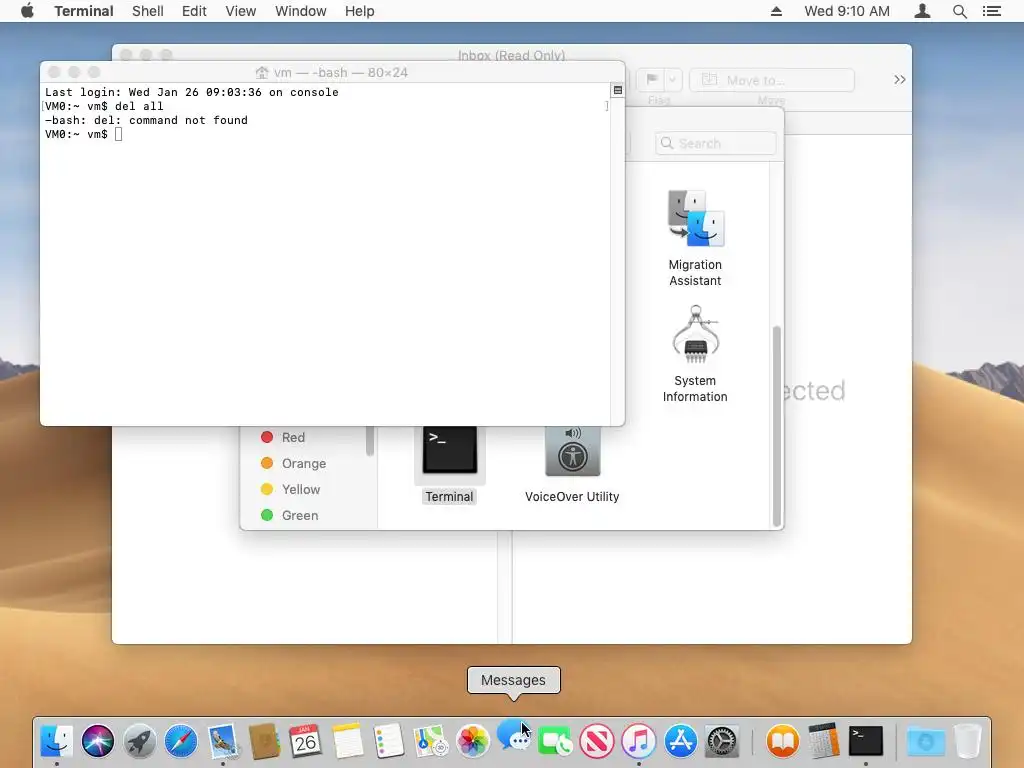
Task: Open Contacts book icon in Dock
Action: (264, 741)
